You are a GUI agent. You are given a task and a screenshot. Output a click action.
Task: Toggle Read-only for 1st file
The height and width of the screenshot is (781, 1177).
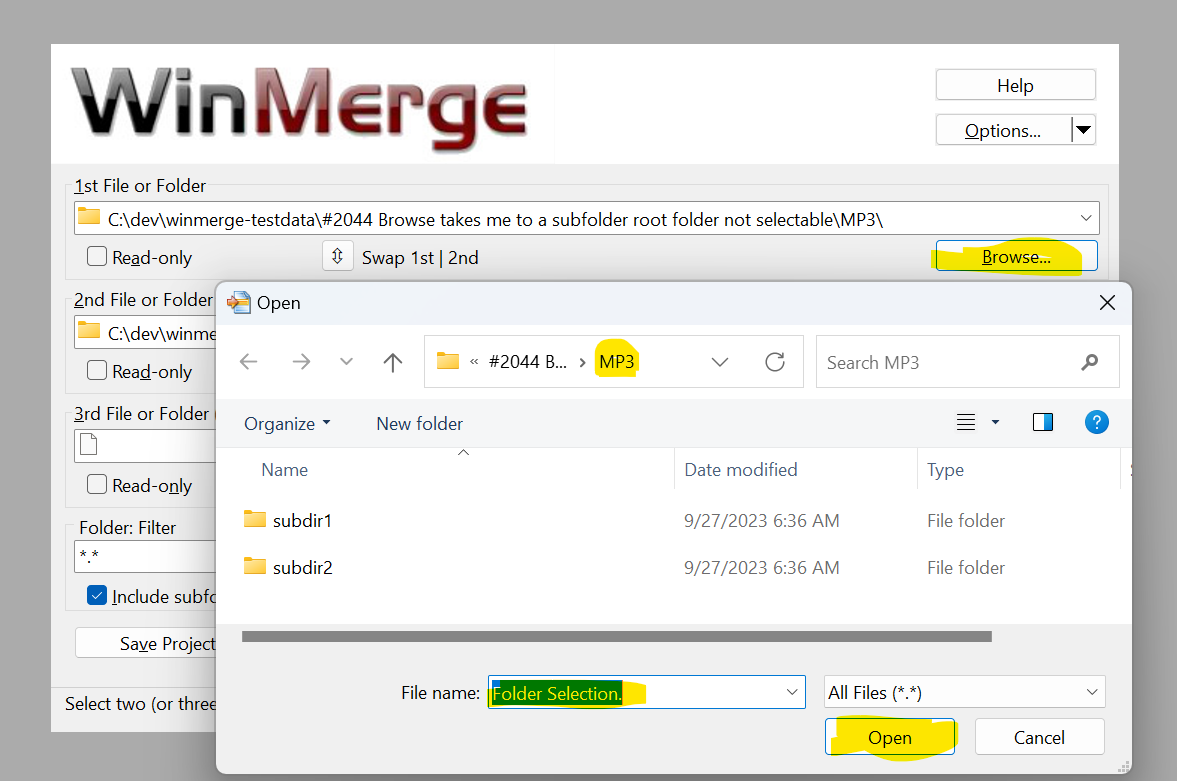(x=97, y=257)
